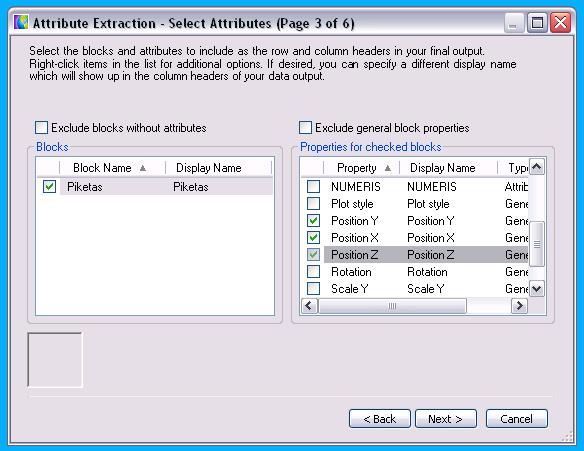Select the Piketas block name cell
Screen dimensions: 584x451
tap(85, 187)
